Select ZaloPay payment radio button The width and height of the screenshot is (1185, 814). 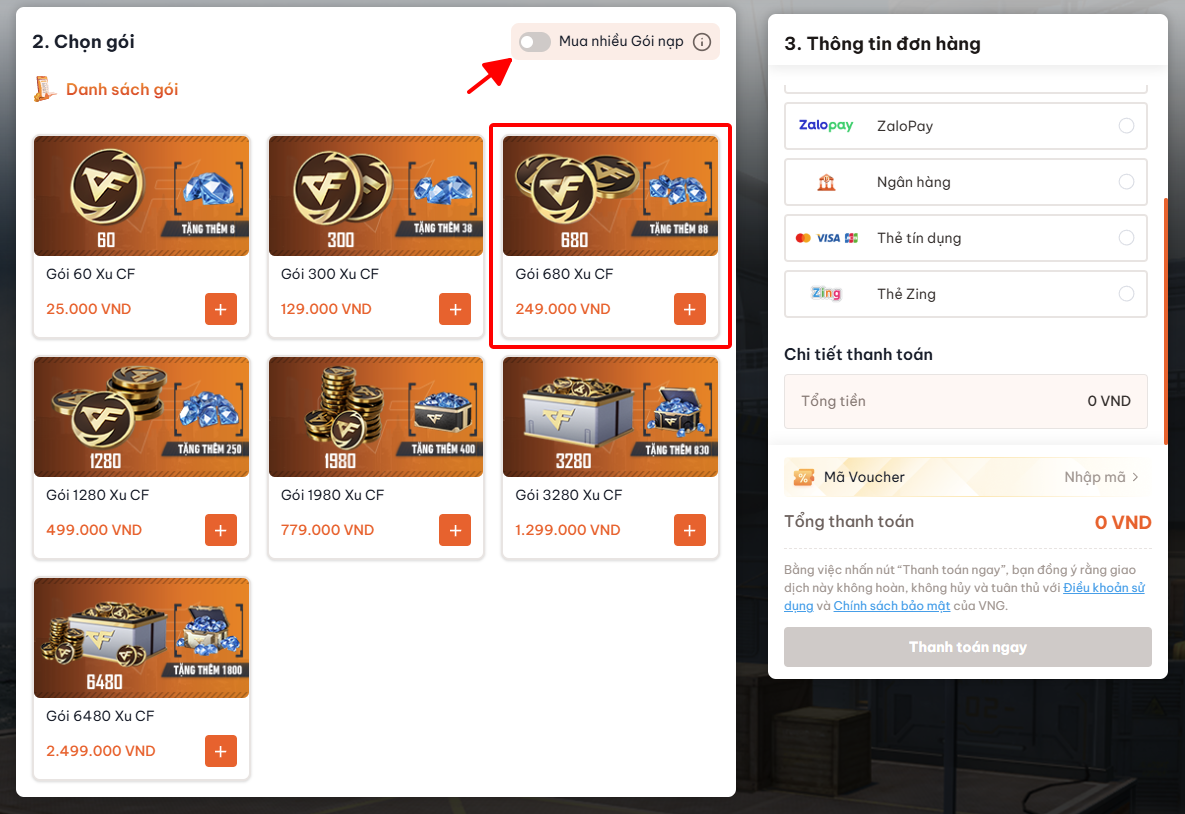[1126, 126]
